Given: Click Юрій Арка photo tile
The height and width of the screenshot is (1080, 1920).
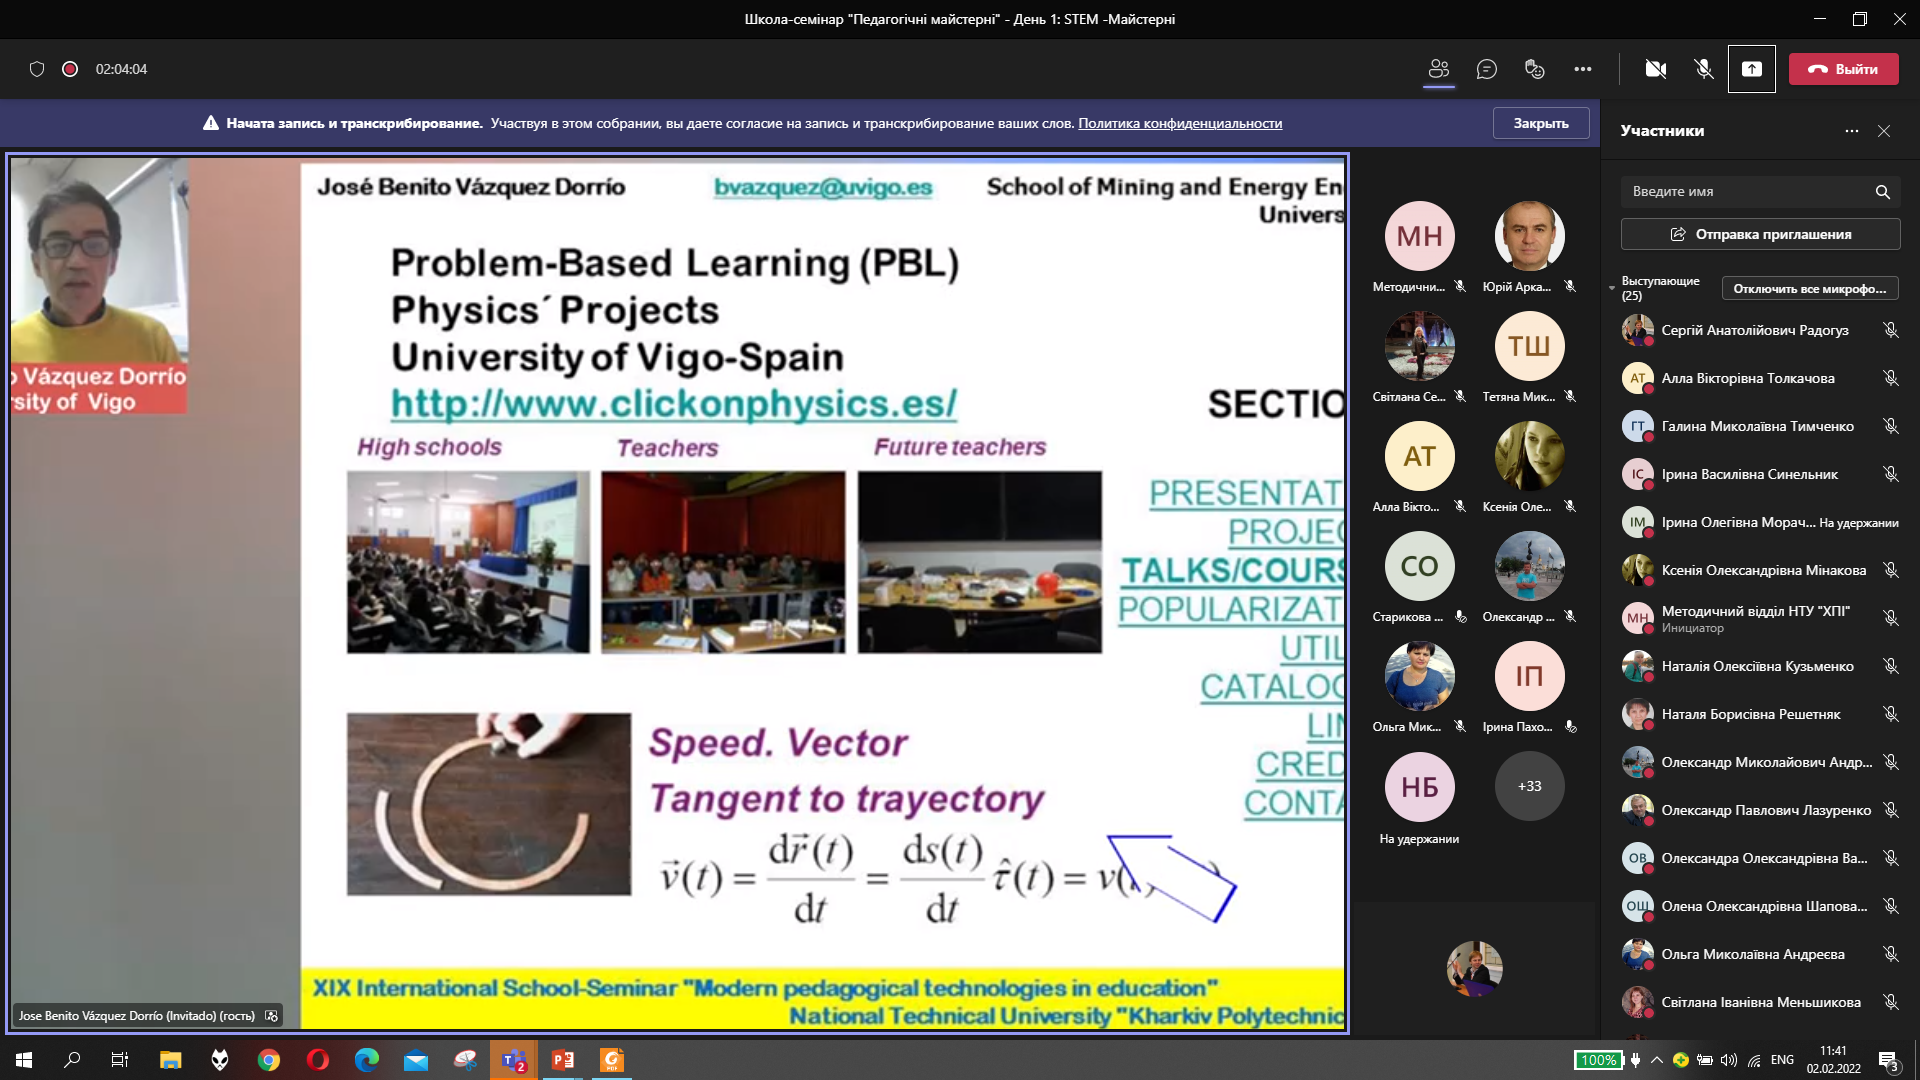Looking at the screenshot, I should point(1529,236).
